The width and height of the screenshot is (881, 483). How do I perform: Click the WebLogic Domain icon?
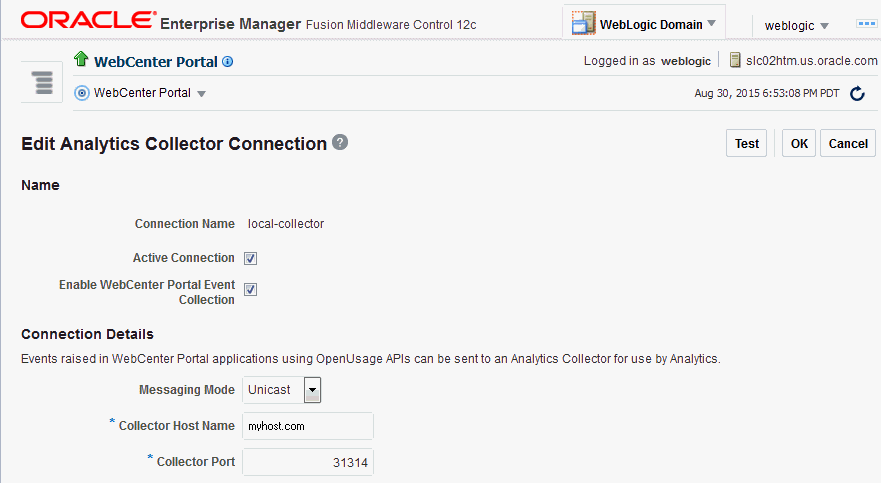point(584,23)
